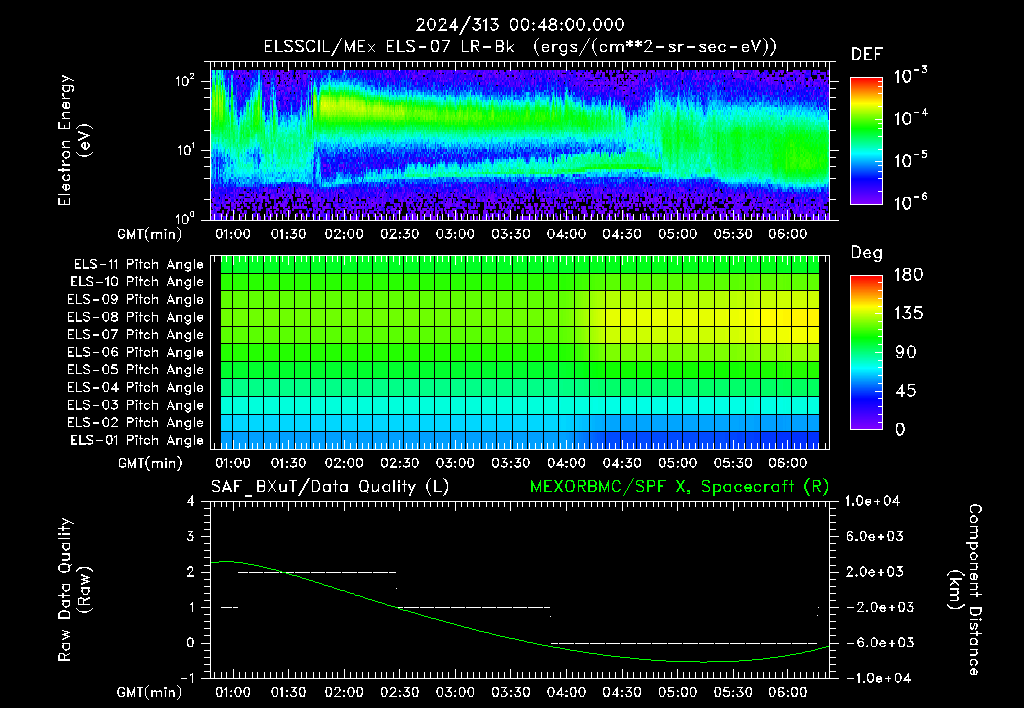Click the ELS-04 Pitch Angle label
The height and width of the screenshot is (708, 1024).
click(x=135, y=387)
